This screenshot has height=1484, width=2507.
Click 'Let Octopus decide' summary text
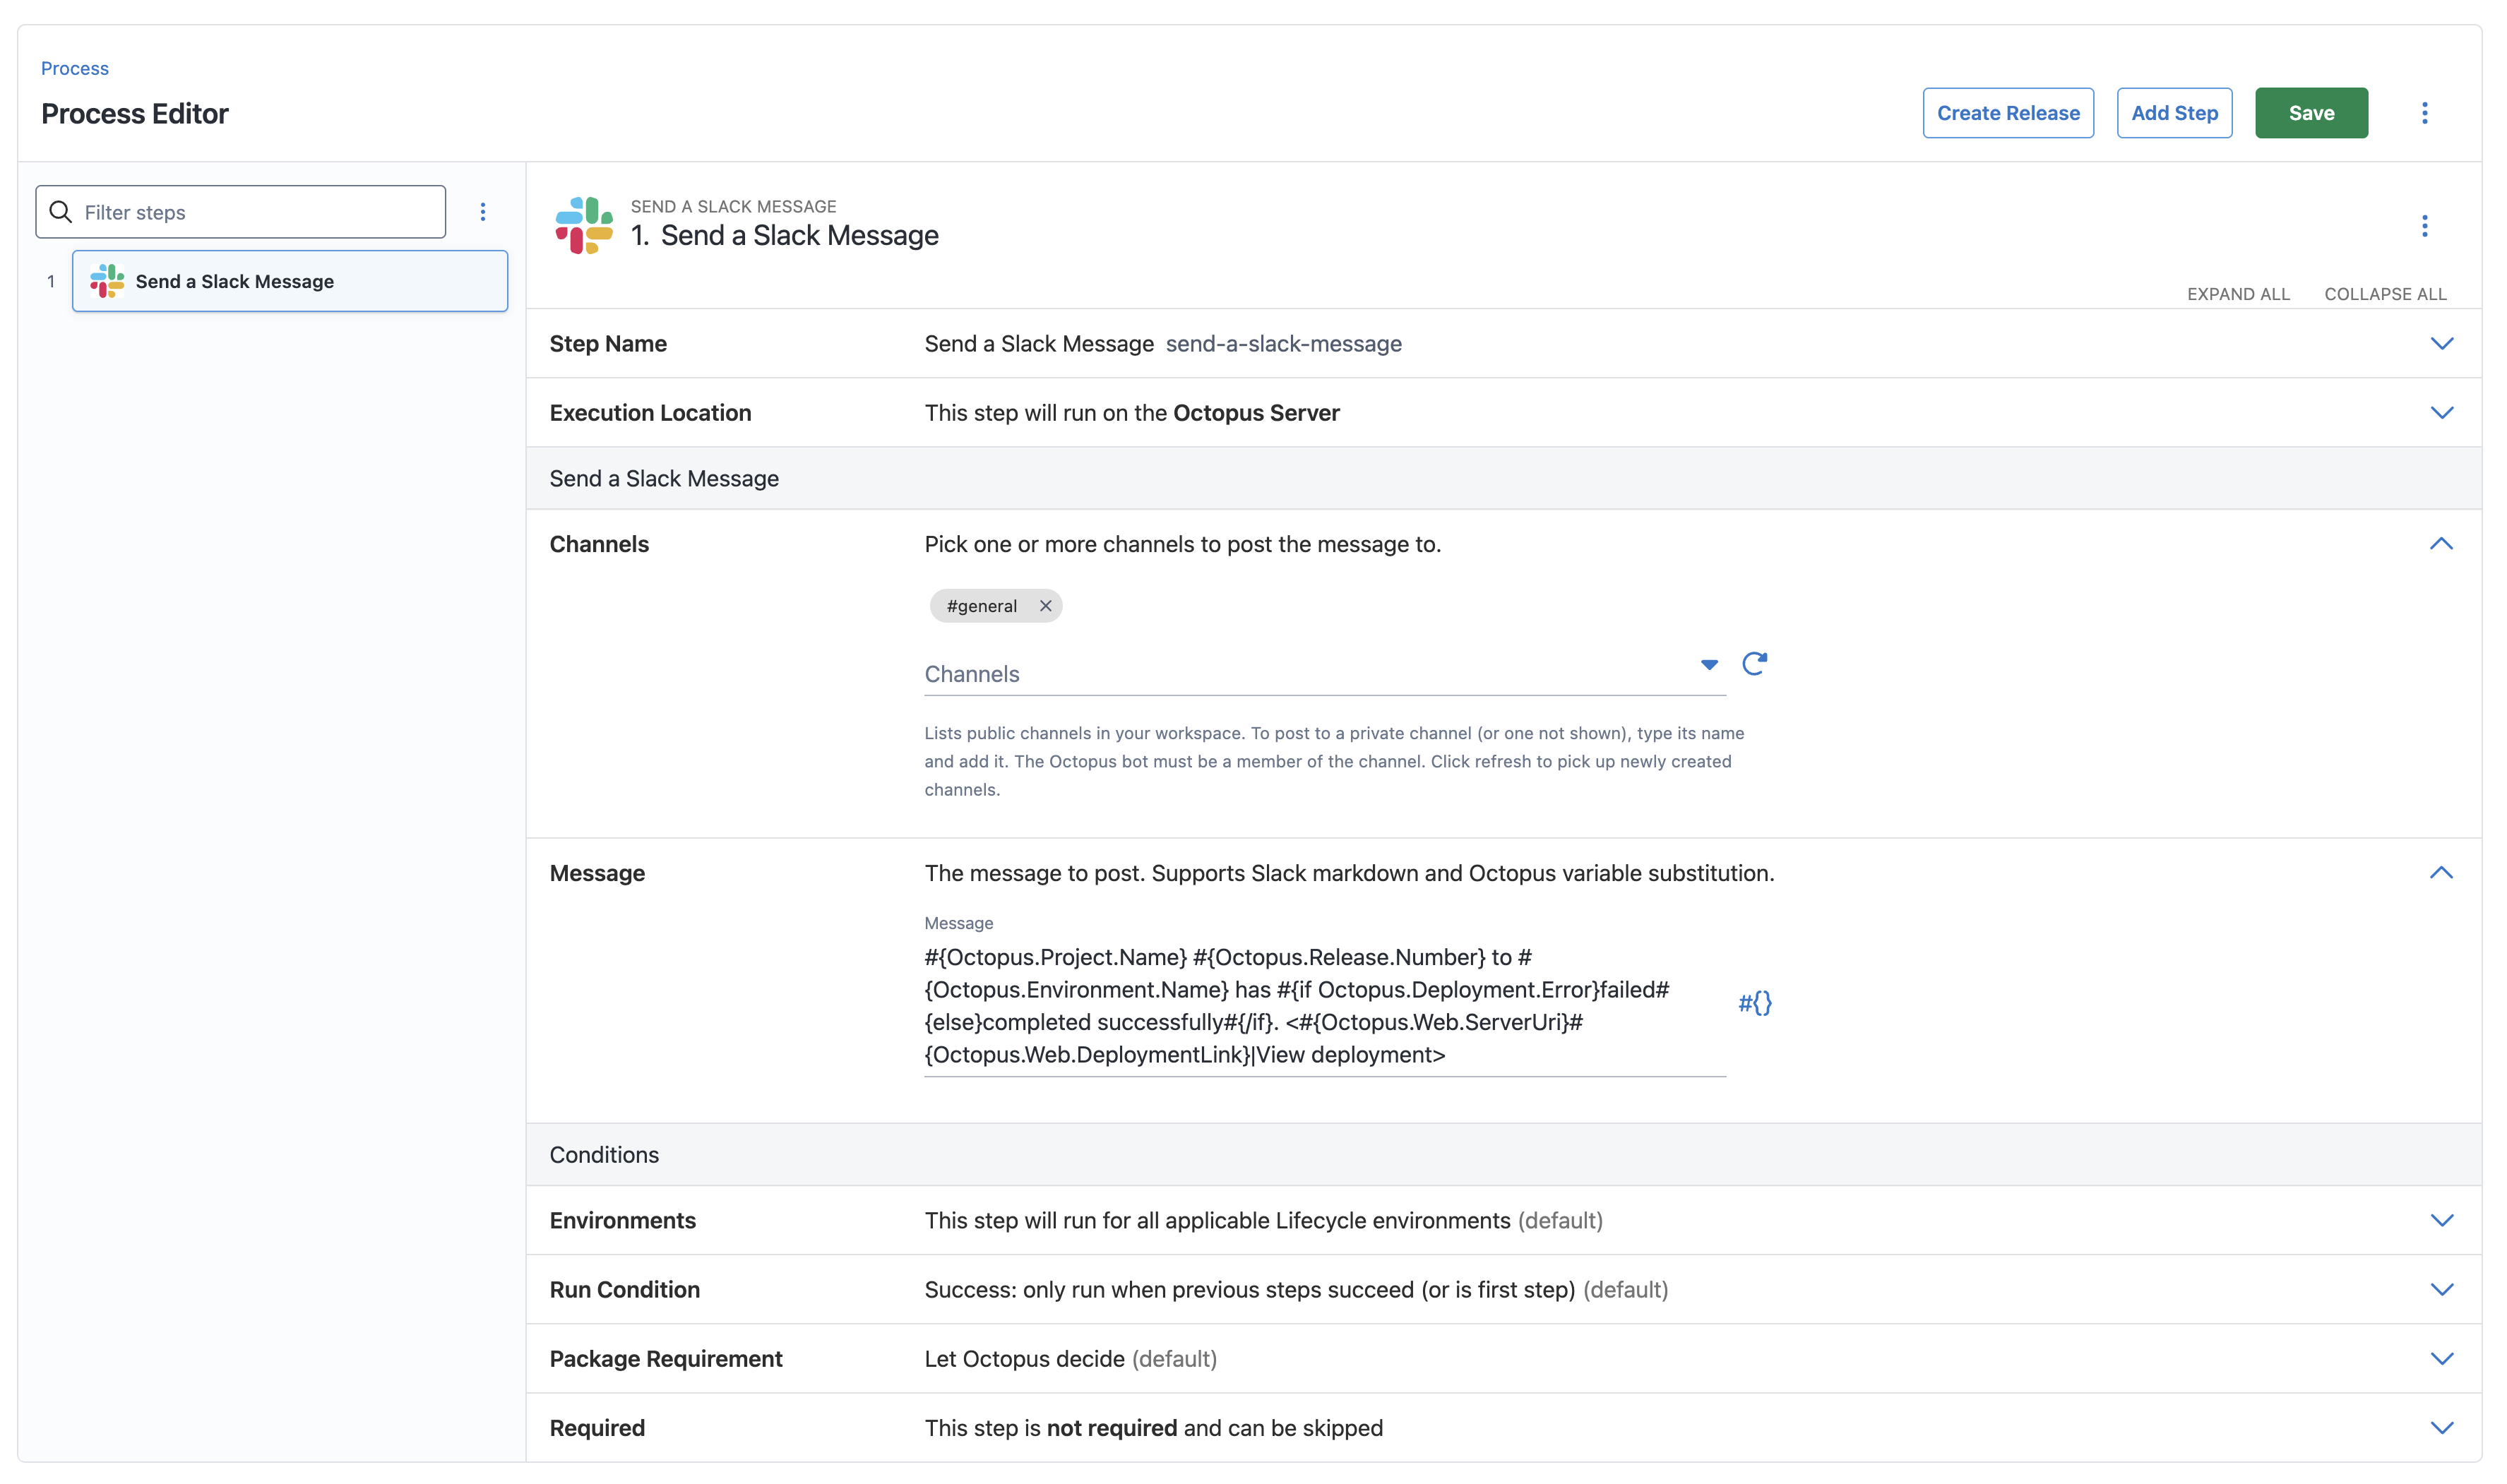(1024, 1359)
